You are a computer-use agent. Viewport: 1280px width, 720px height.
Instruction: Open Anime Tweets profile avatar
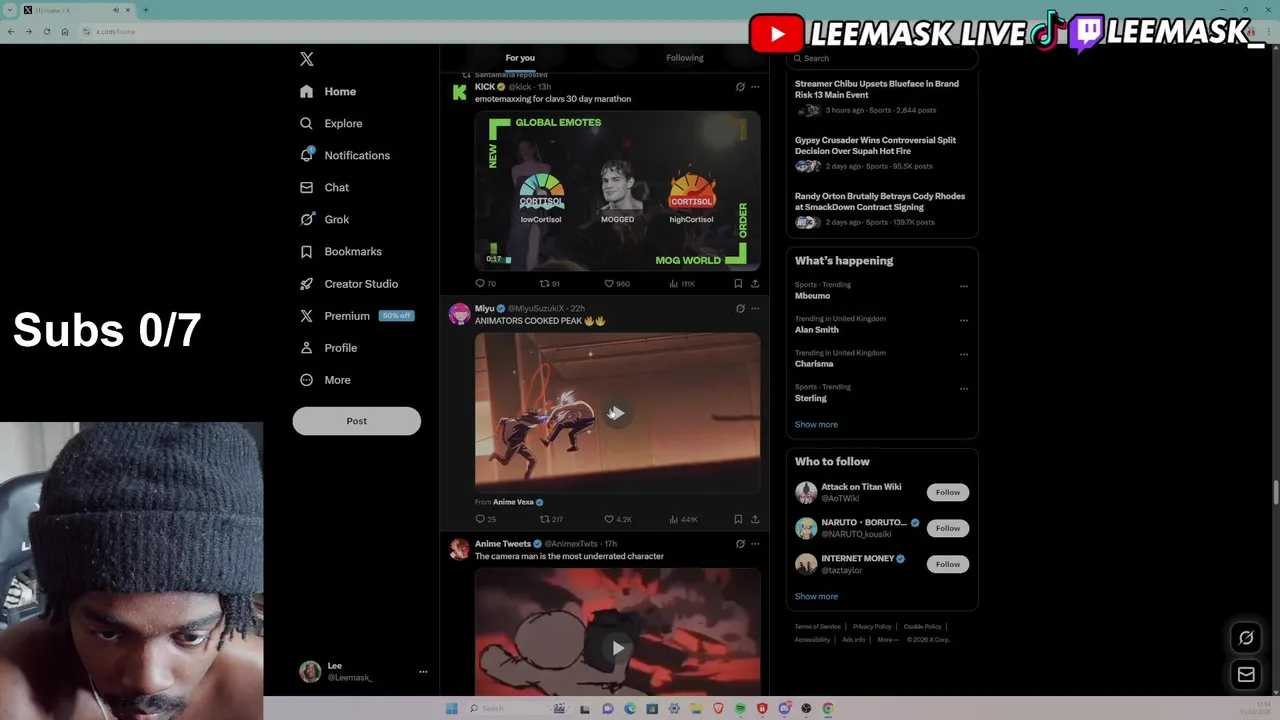point(459,549)
